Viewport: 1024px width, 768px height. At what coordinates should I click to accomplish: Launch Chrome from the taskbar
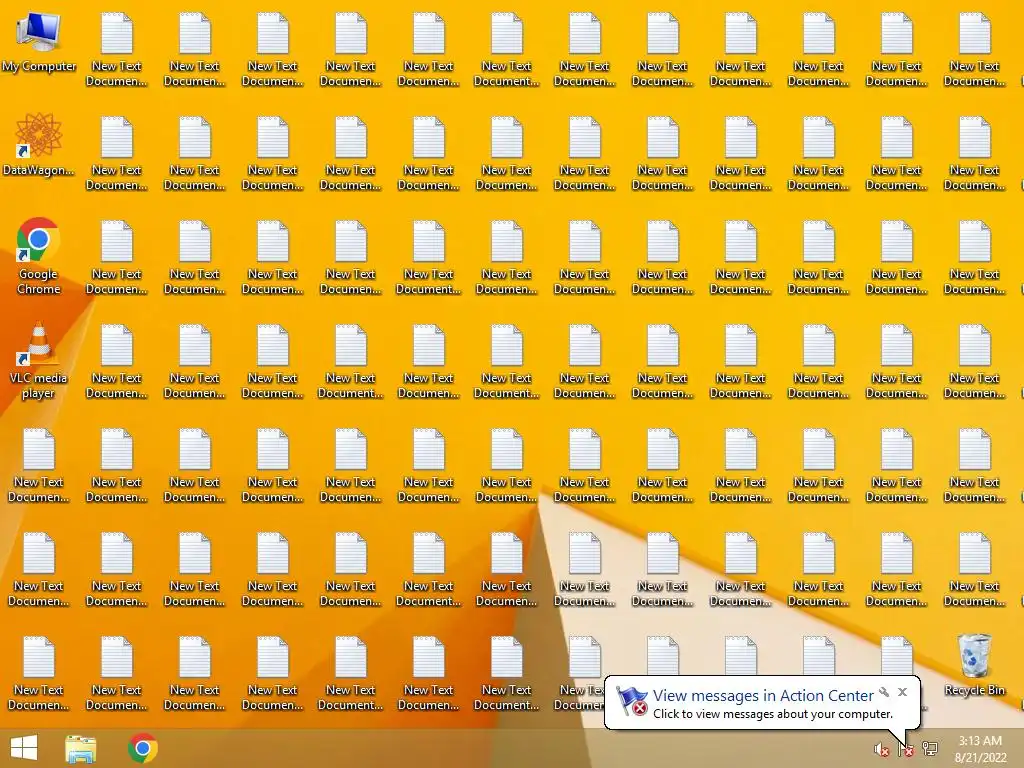pyautogui.click(x=143, y=748)
